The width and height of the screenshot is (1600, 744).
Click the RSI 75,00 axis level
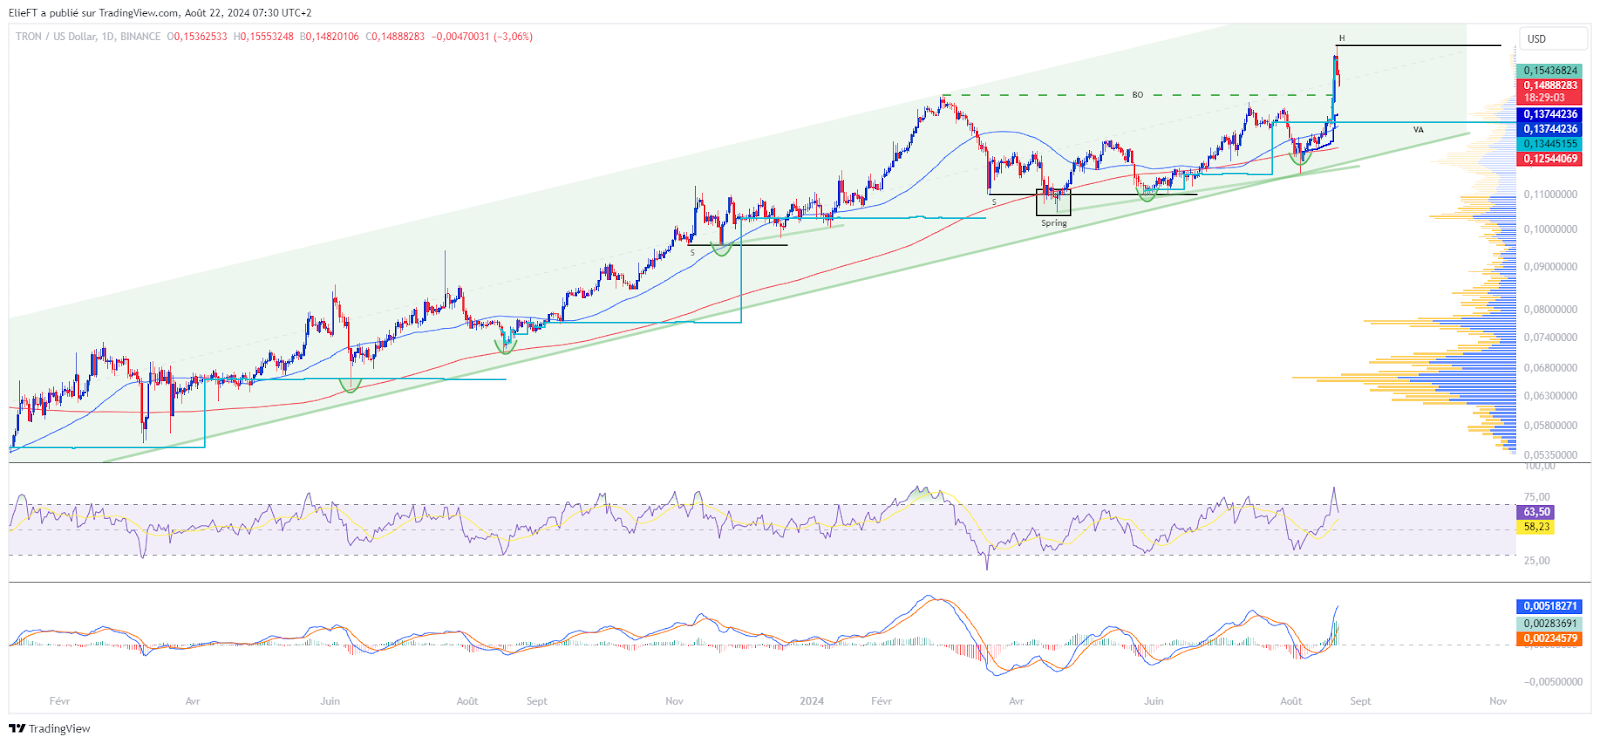(1537, 497)
